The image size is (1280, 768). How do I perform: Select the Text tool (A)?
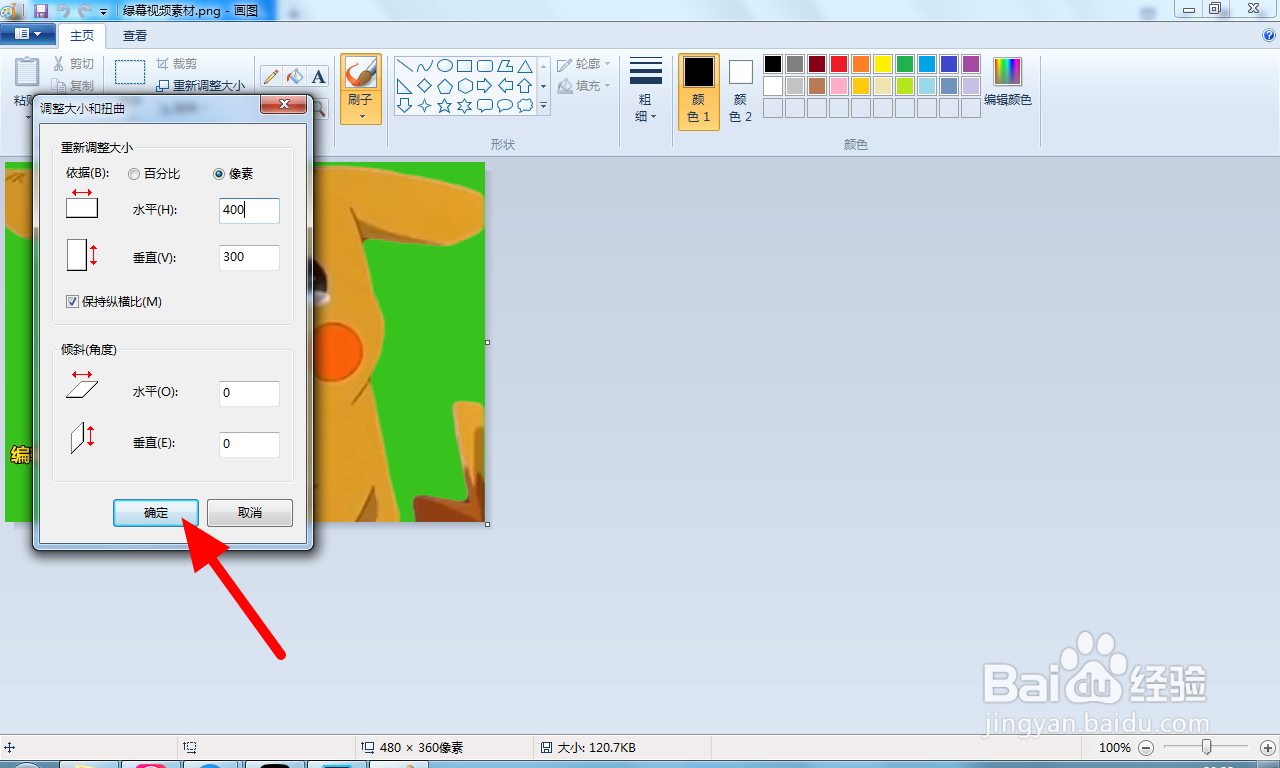318,77
